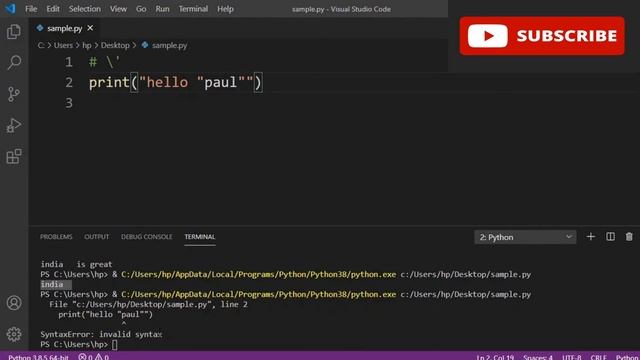Create a new terminal with plus icon
The image size is (640, 360).
pyautogui.click(x=591, y=237)
